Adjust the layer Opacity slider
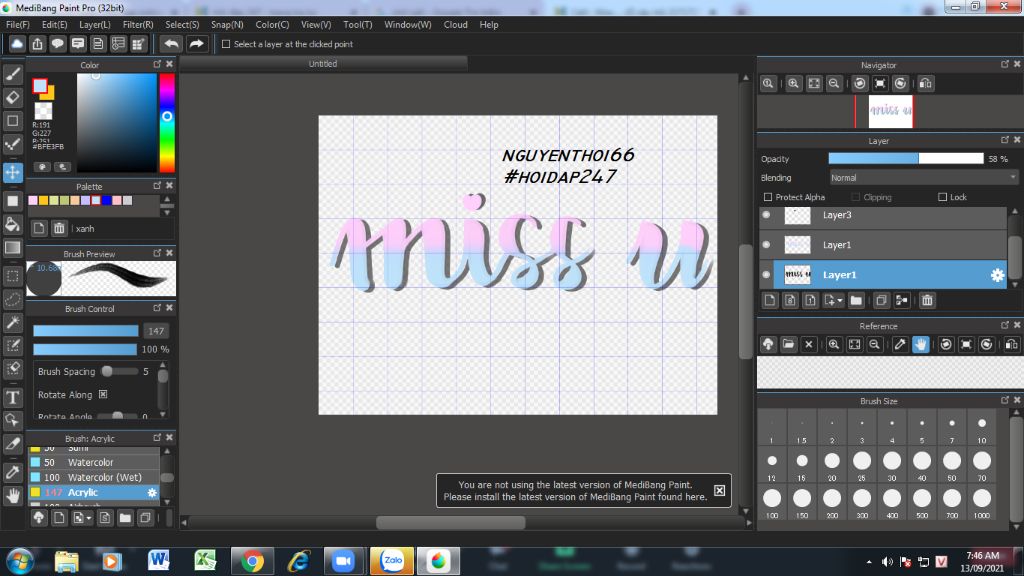 click(x=906, y=159)
